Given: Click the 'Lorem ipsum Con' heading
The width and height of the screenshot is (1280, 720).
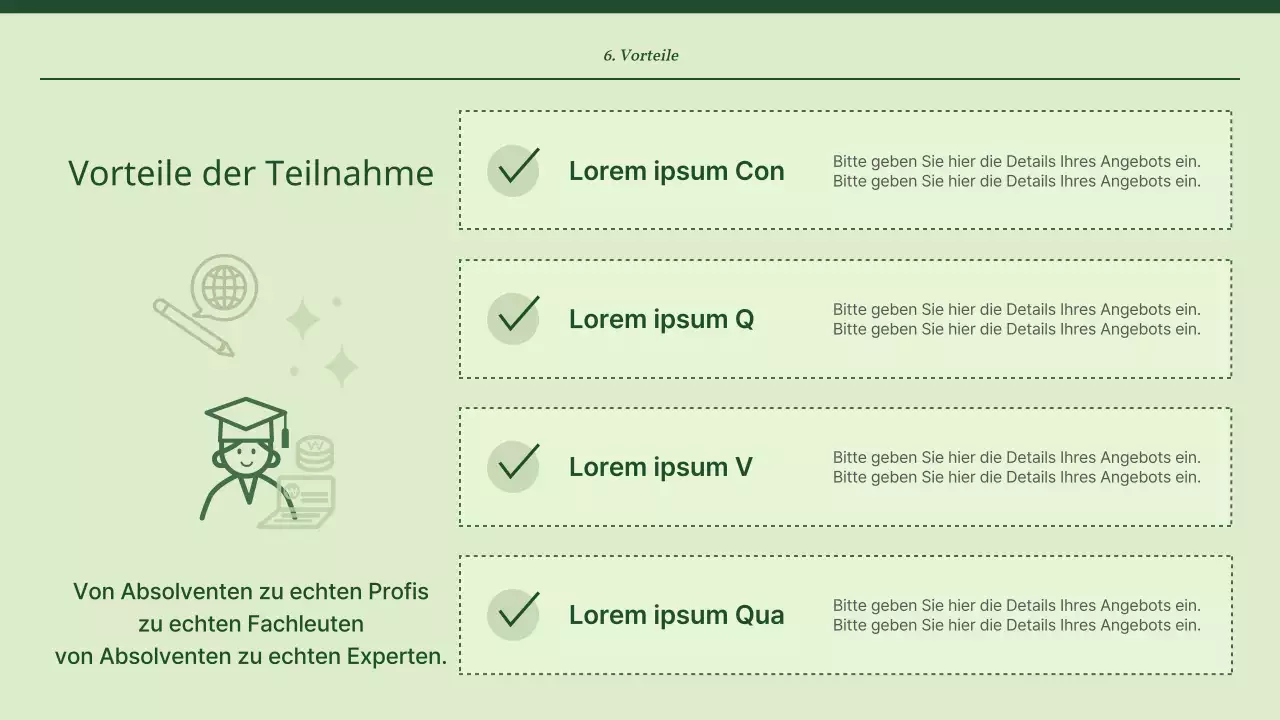Looking at the screenshot, I should [676, 171].
